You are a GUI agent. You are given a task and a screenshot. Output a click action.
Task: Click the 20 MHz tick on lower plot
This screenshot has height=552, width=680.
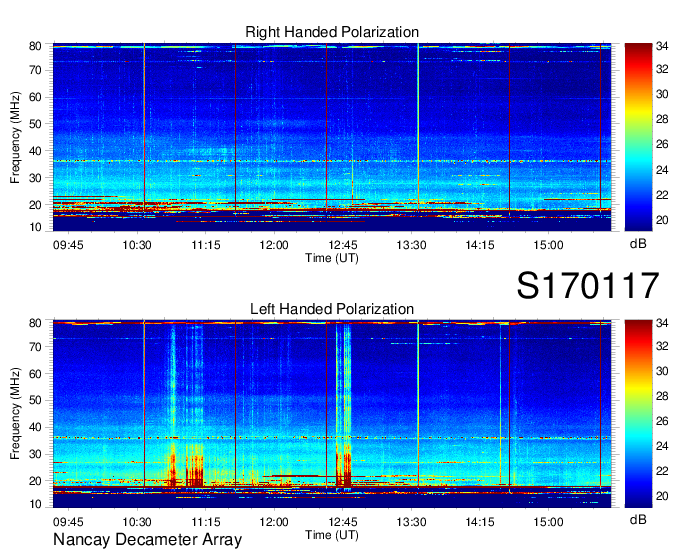(x=35, y=481)
